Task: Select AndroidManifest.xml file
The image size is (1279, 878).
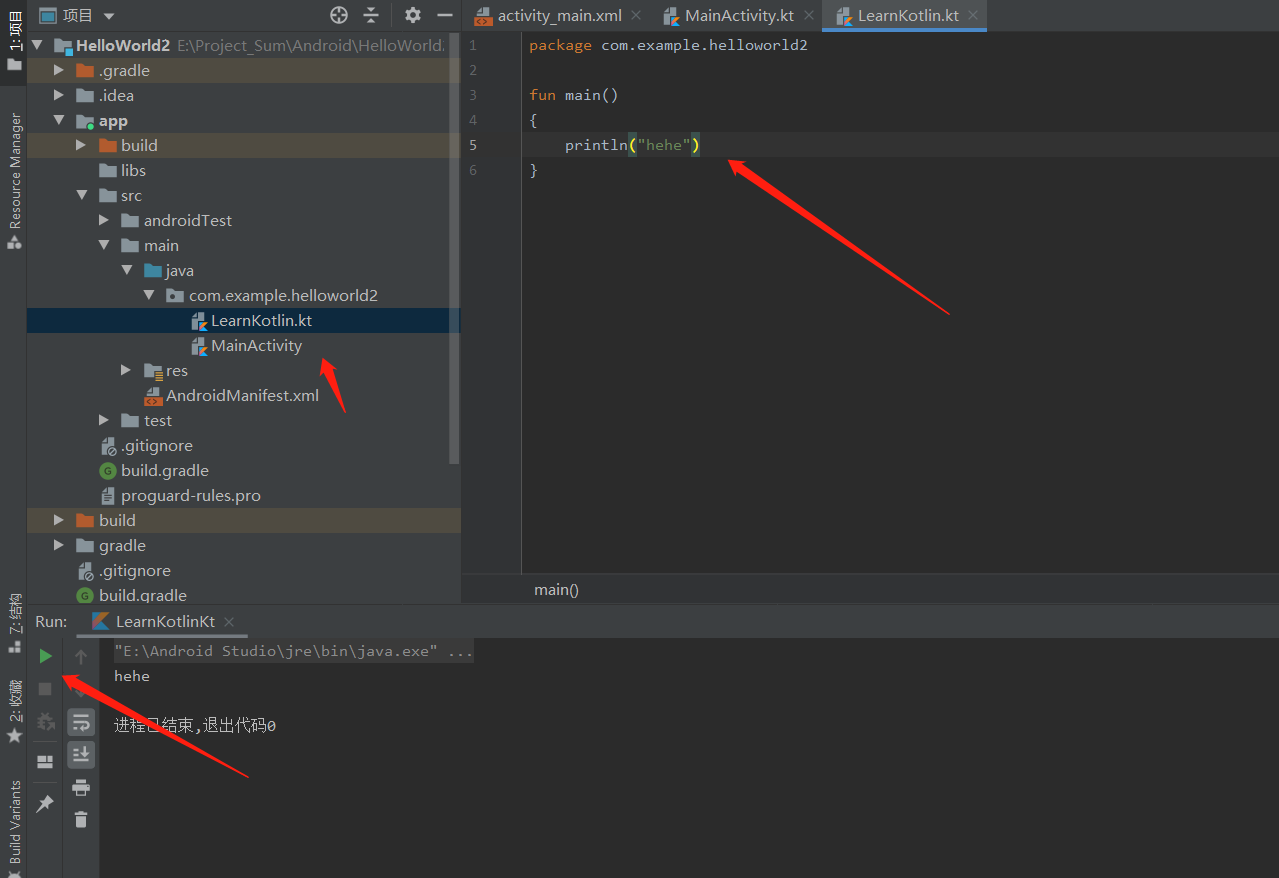Action: 242,395
